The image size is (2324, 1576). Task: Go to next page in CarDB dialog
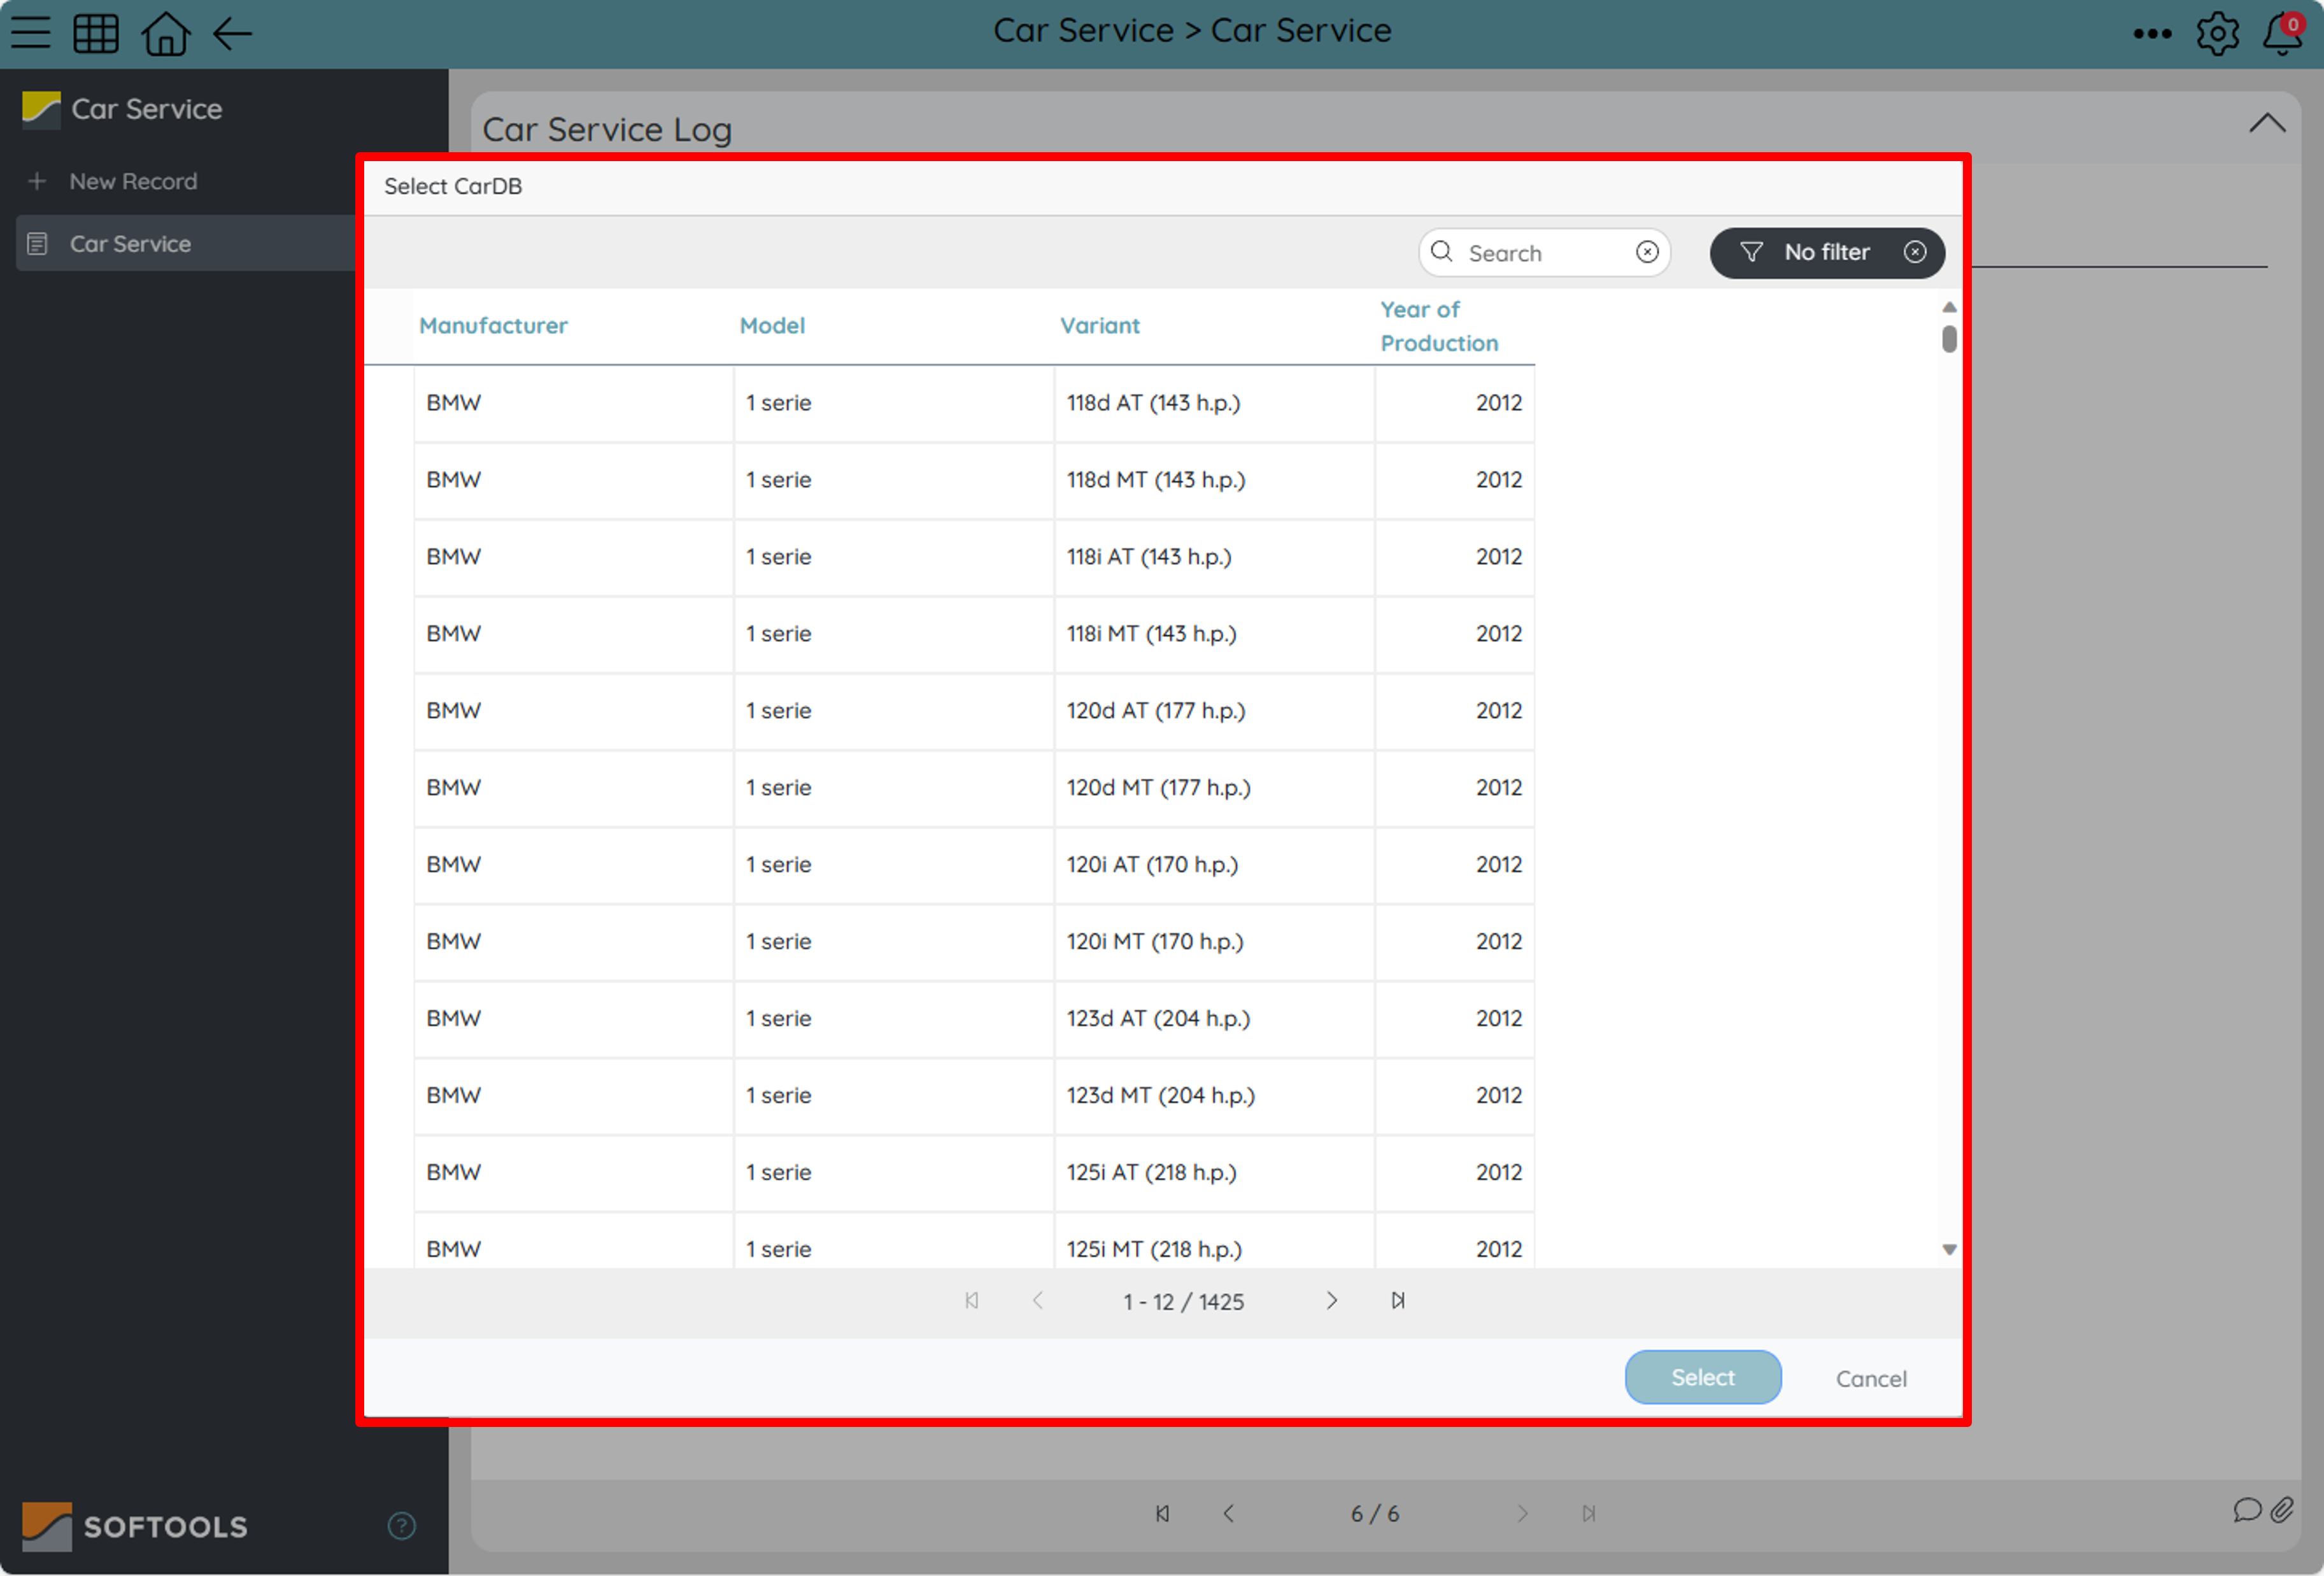click(x=1331, y=1301)
